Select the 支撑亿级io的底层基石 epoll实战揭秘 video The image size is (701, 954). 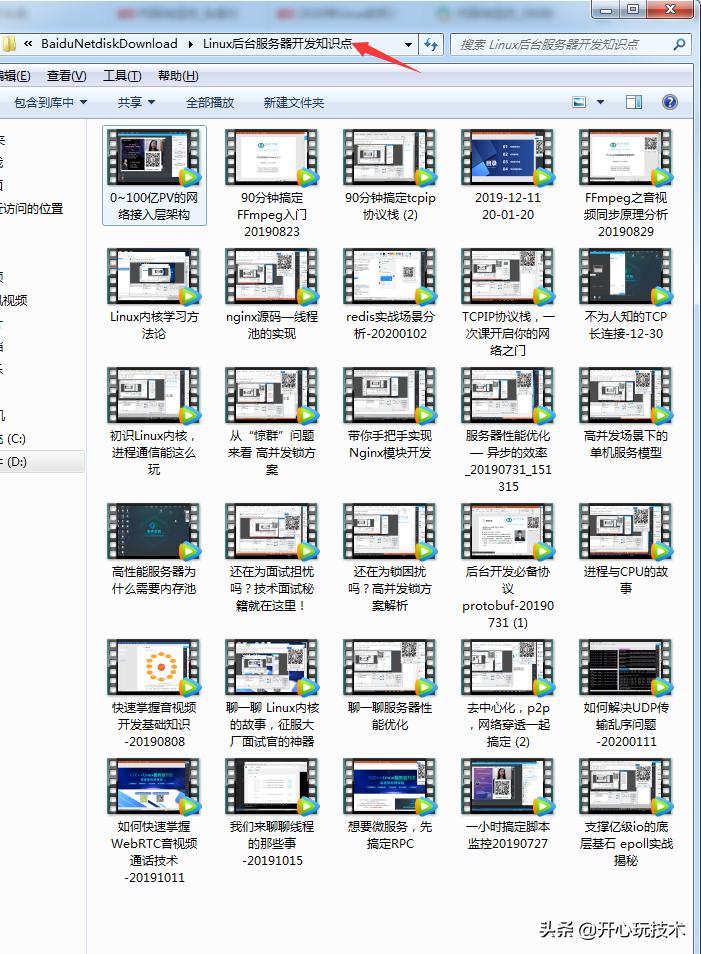coord(626,813)
